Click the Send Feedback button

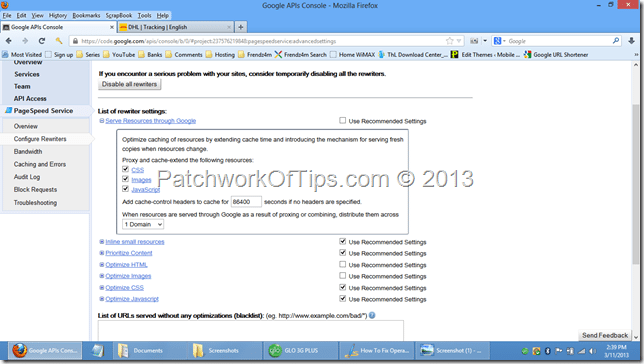click(605, 335)
